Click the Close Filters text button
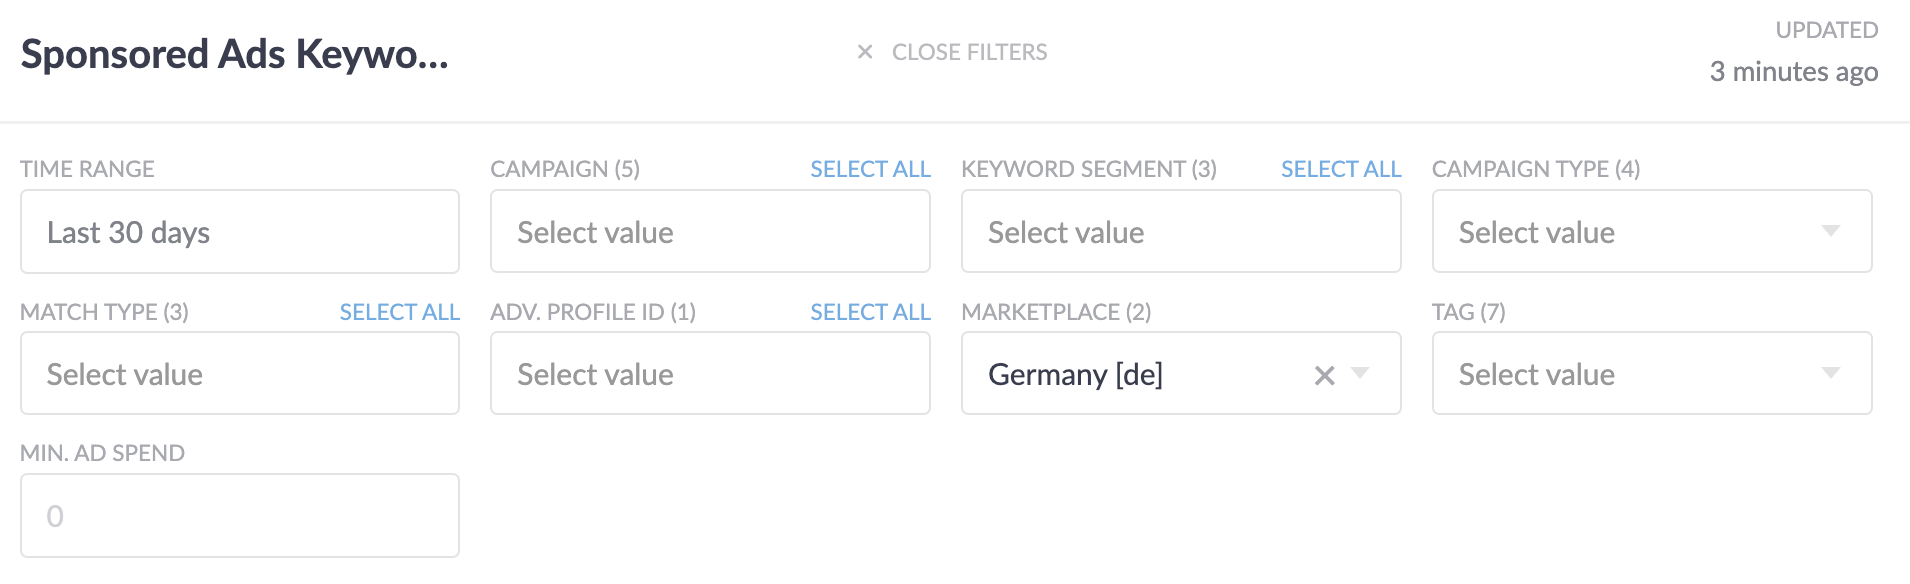The image size is (1910, 584). 969,52
